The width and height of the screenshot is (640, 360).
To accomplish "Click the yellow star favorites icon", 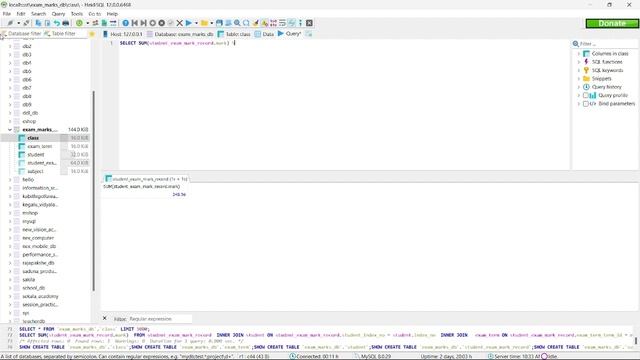I will point(92,34).
